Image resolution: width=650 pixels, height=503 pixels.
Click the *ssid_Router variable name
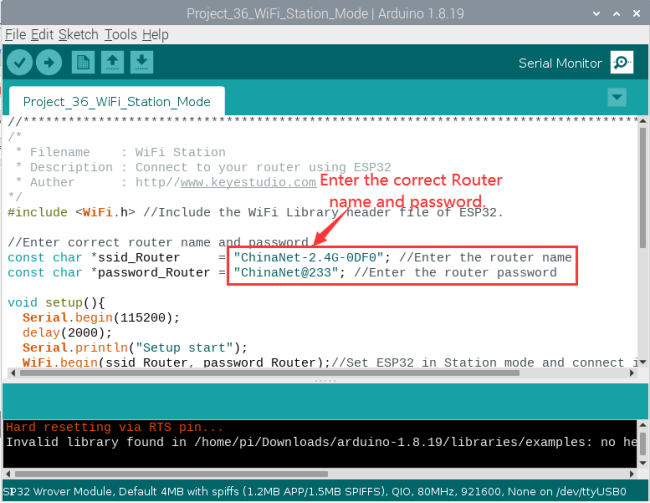click(135, 258)
